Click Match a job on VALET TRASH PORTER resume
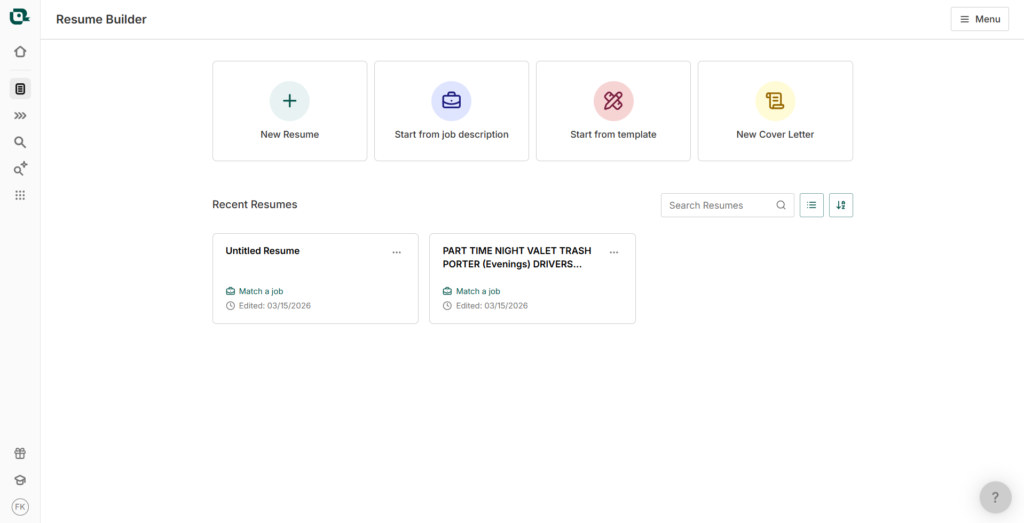This screenshot has height=523, width=1024. coord(472,291)
